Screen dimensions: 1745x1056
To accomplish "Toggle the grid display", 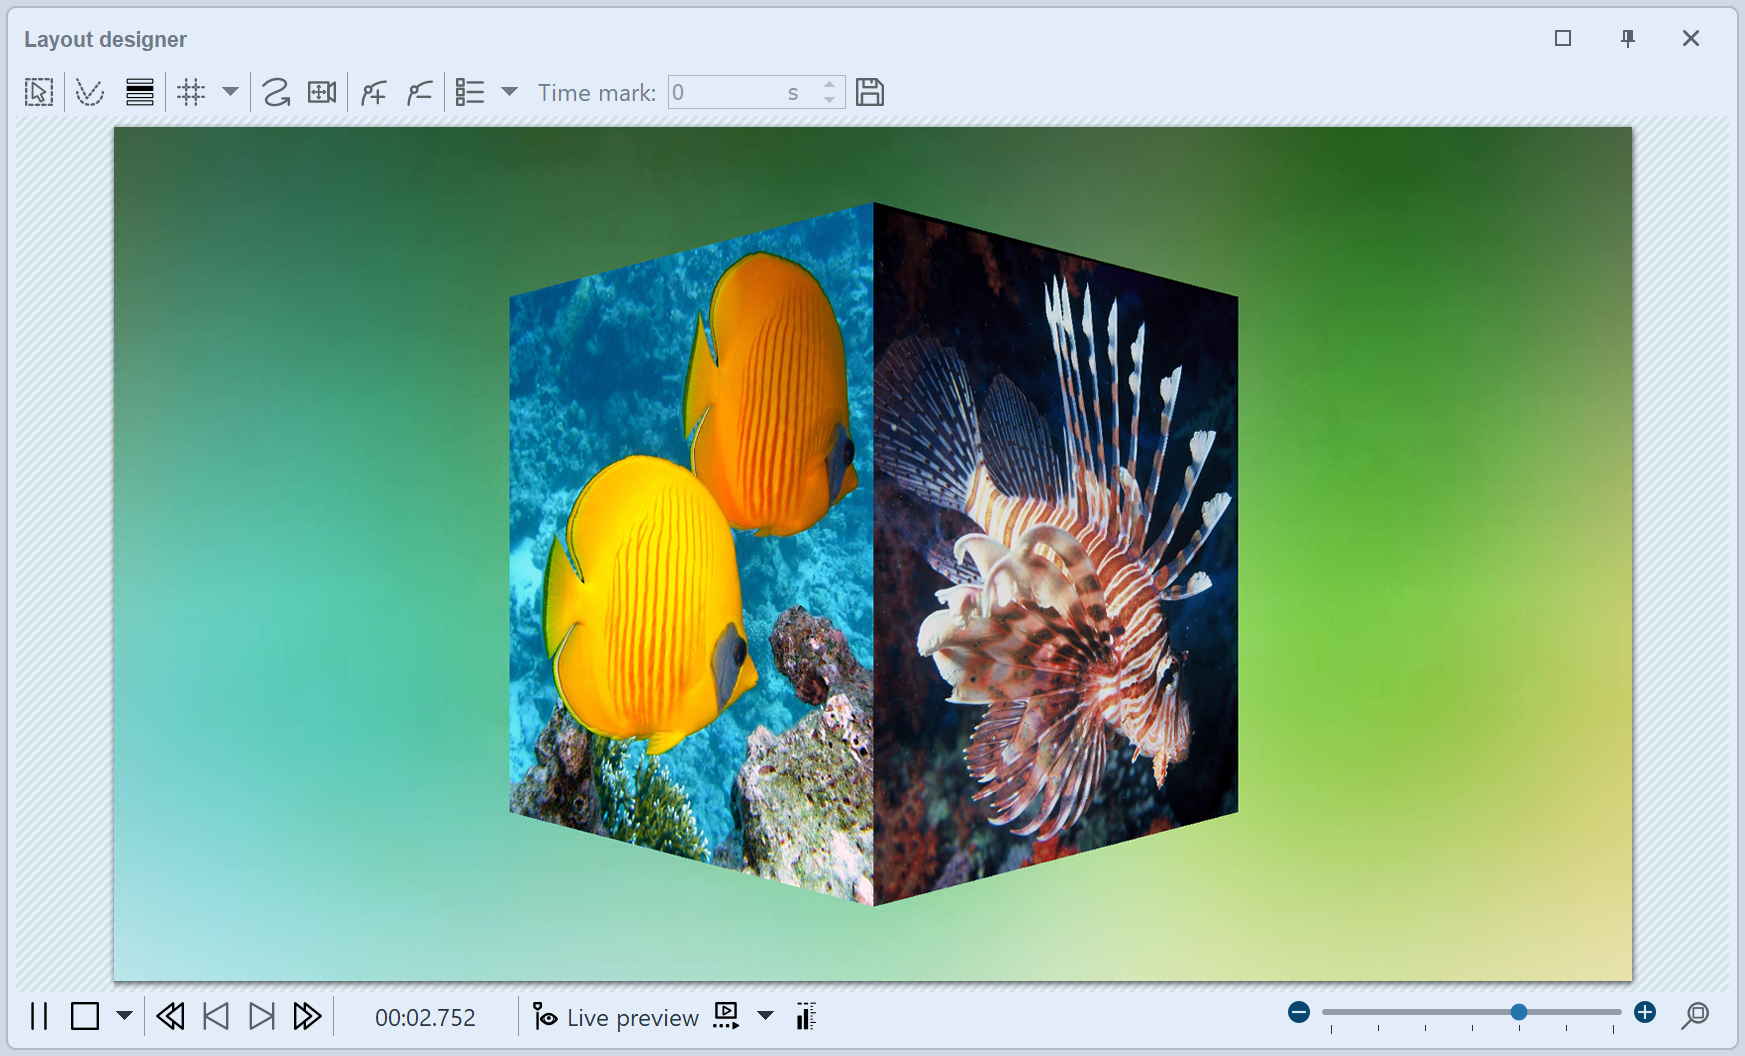I will (x=192, y=92).
